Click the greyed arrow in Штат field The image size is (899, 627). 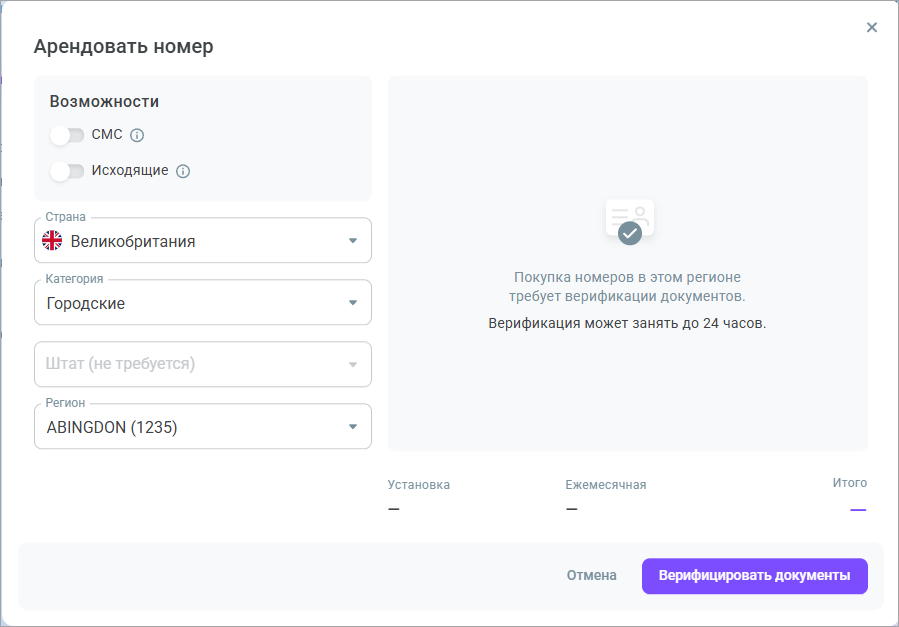point(352,365)
